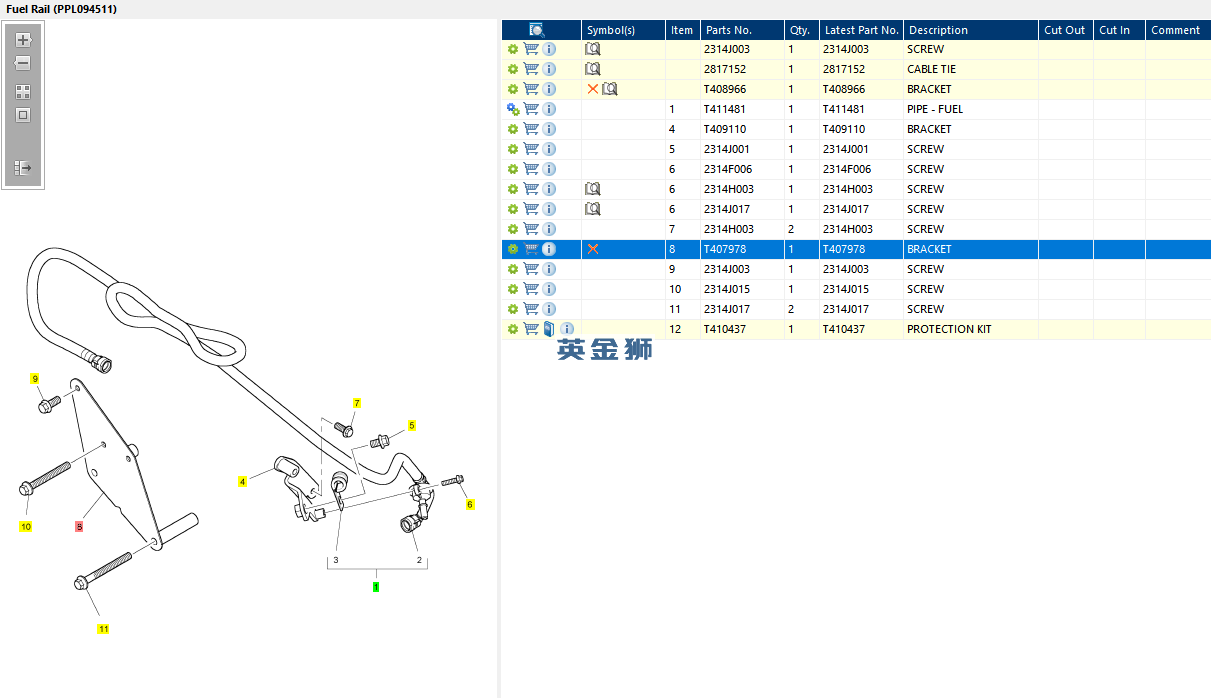The height and width of the screenshot is (698, 1211).
Task: Add PROTECTION KIT T410437 to cart
Action: tap(531, 329)
